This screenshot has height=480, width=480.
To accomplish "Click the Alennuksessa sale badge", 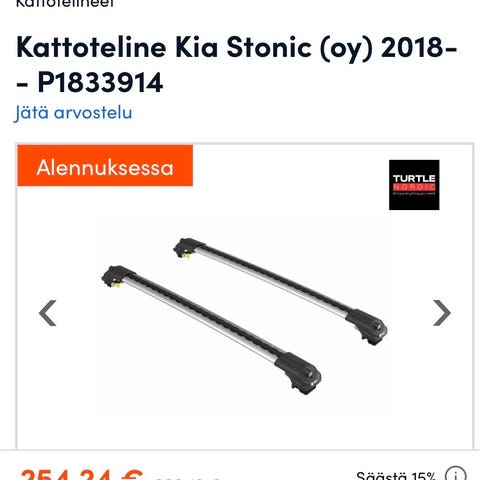I will click(105, 166).
